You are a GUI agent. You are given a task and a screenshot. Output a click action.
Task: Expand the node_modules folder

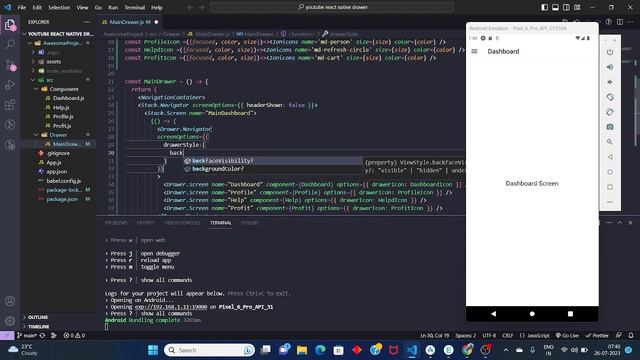click(x=58, y=71)
